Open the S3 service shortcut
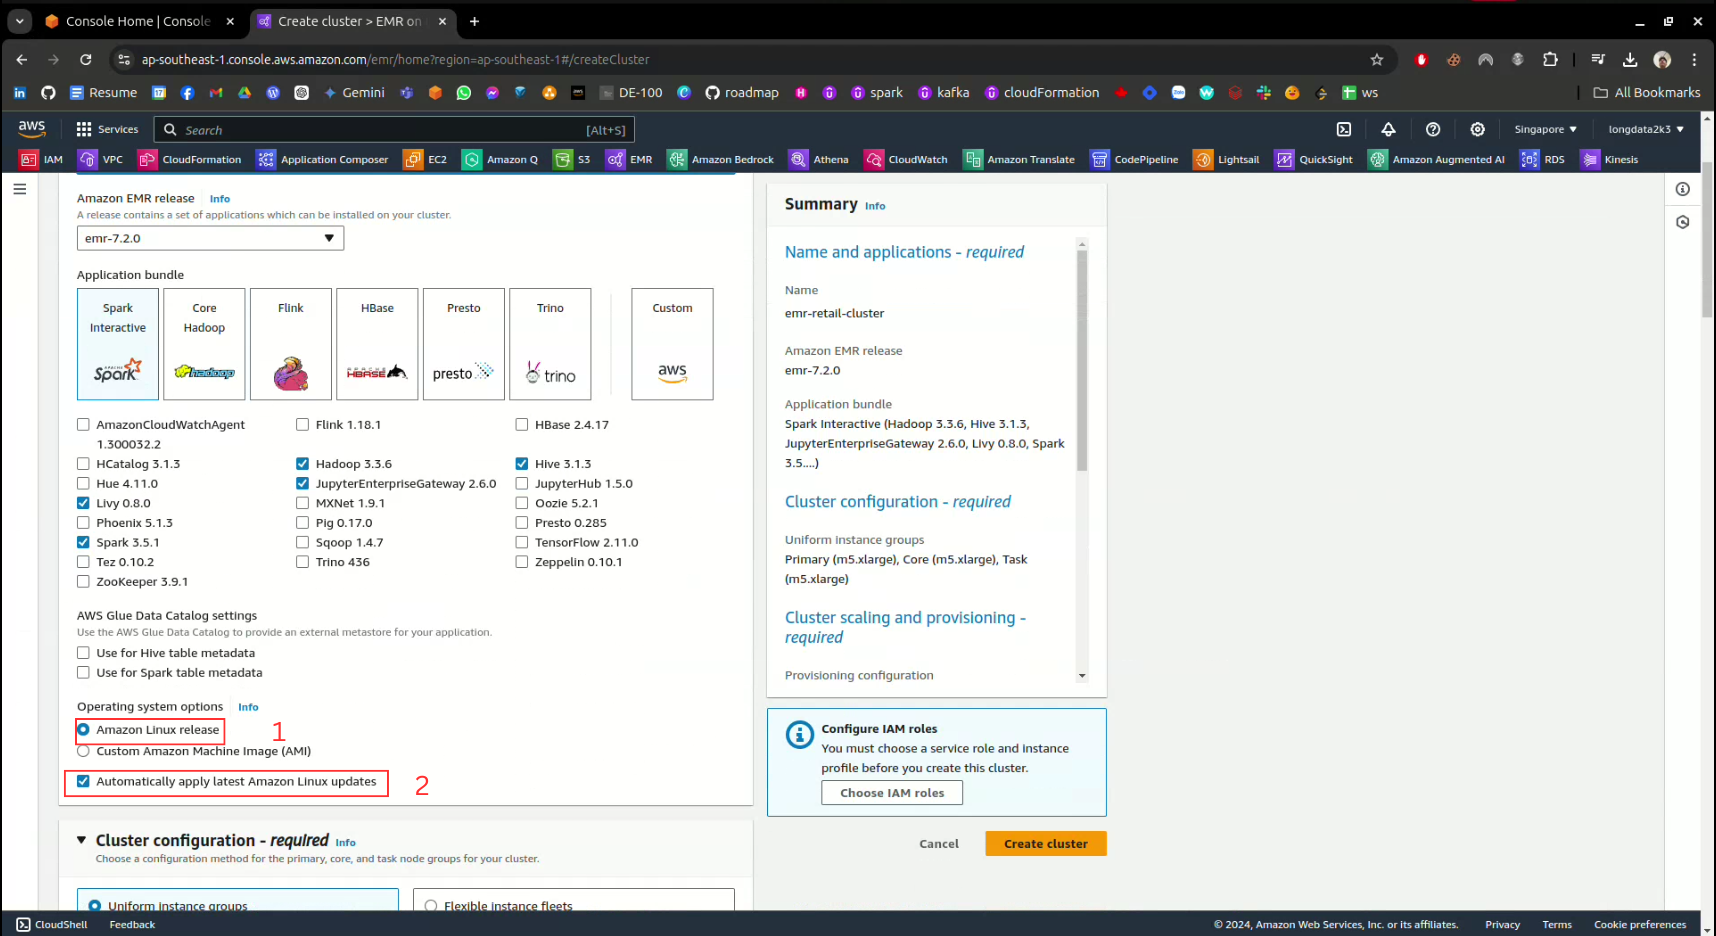Screen dimensions: 1716x936 pos(572,159)
